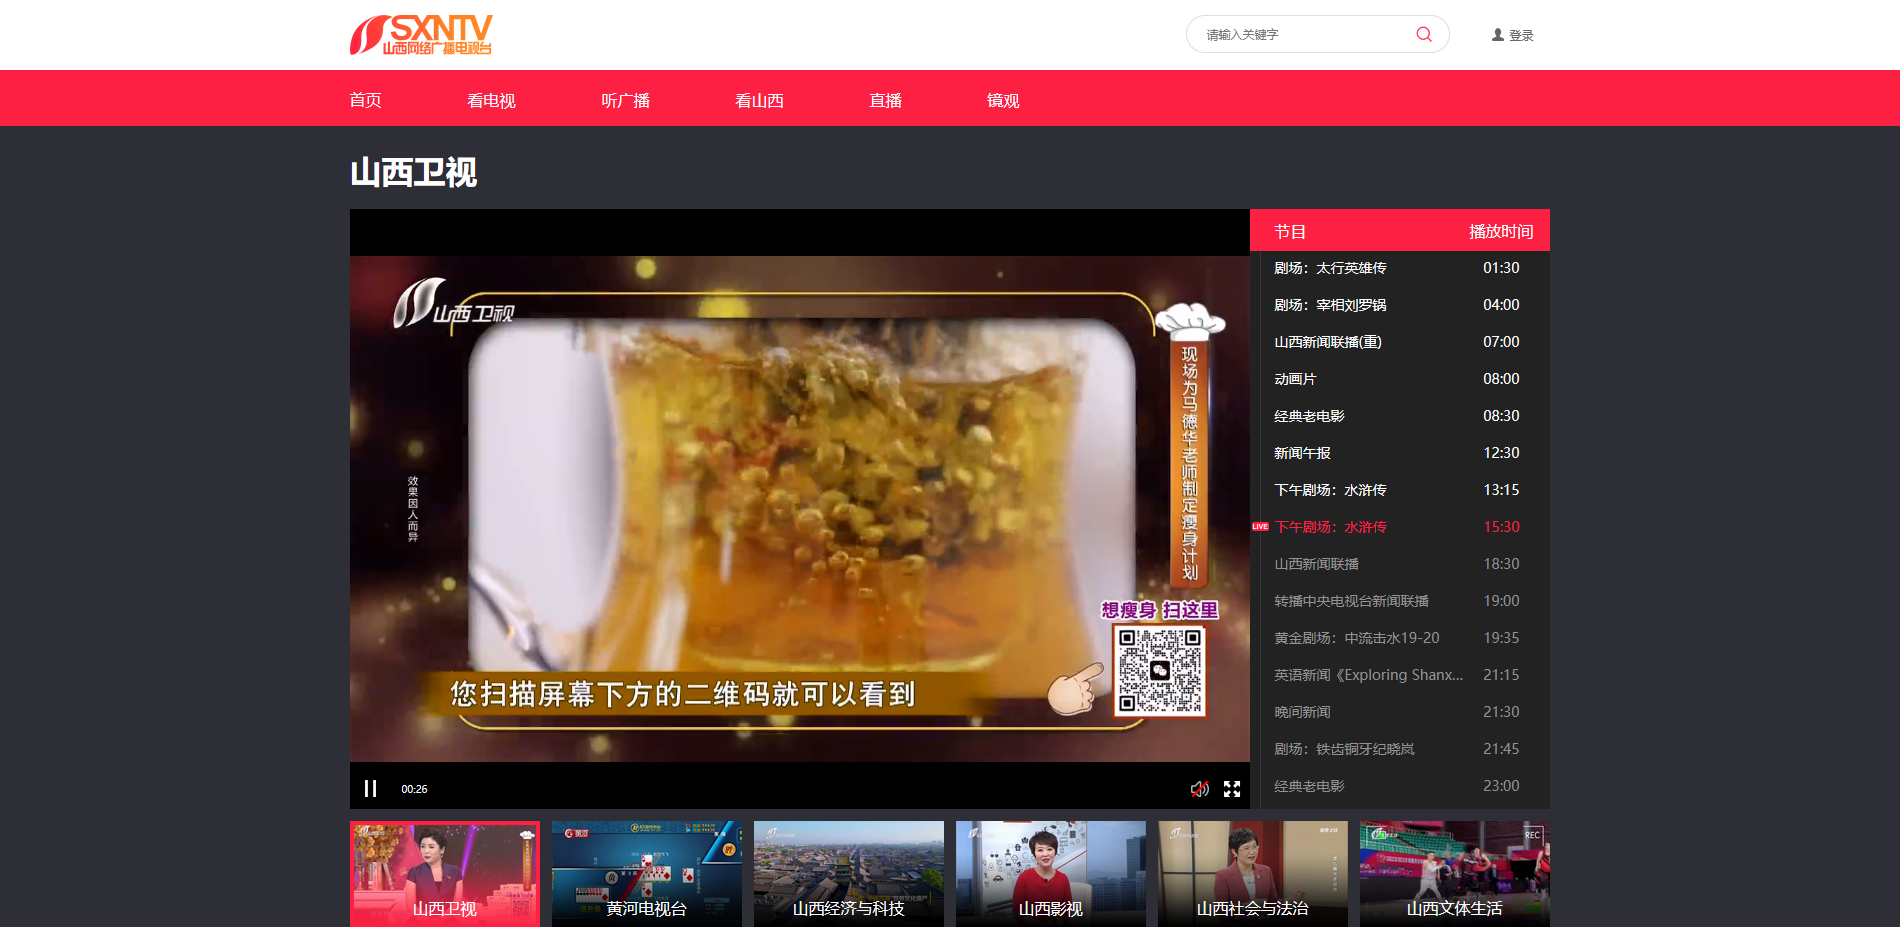
Task: Switch to 山西社会与法治 channel thumbnail
Action: (x=1252, y=873)
